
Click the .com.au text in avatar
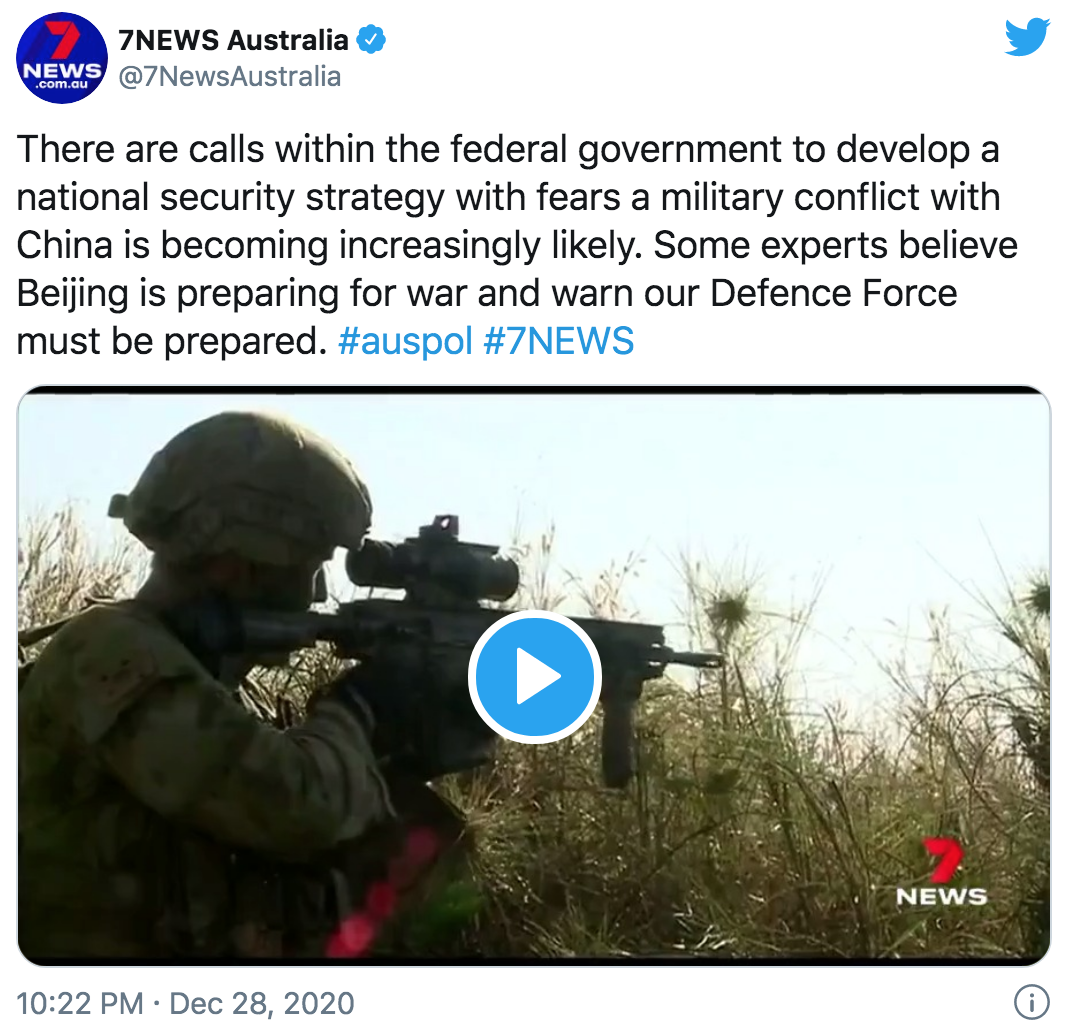point(61,85)
